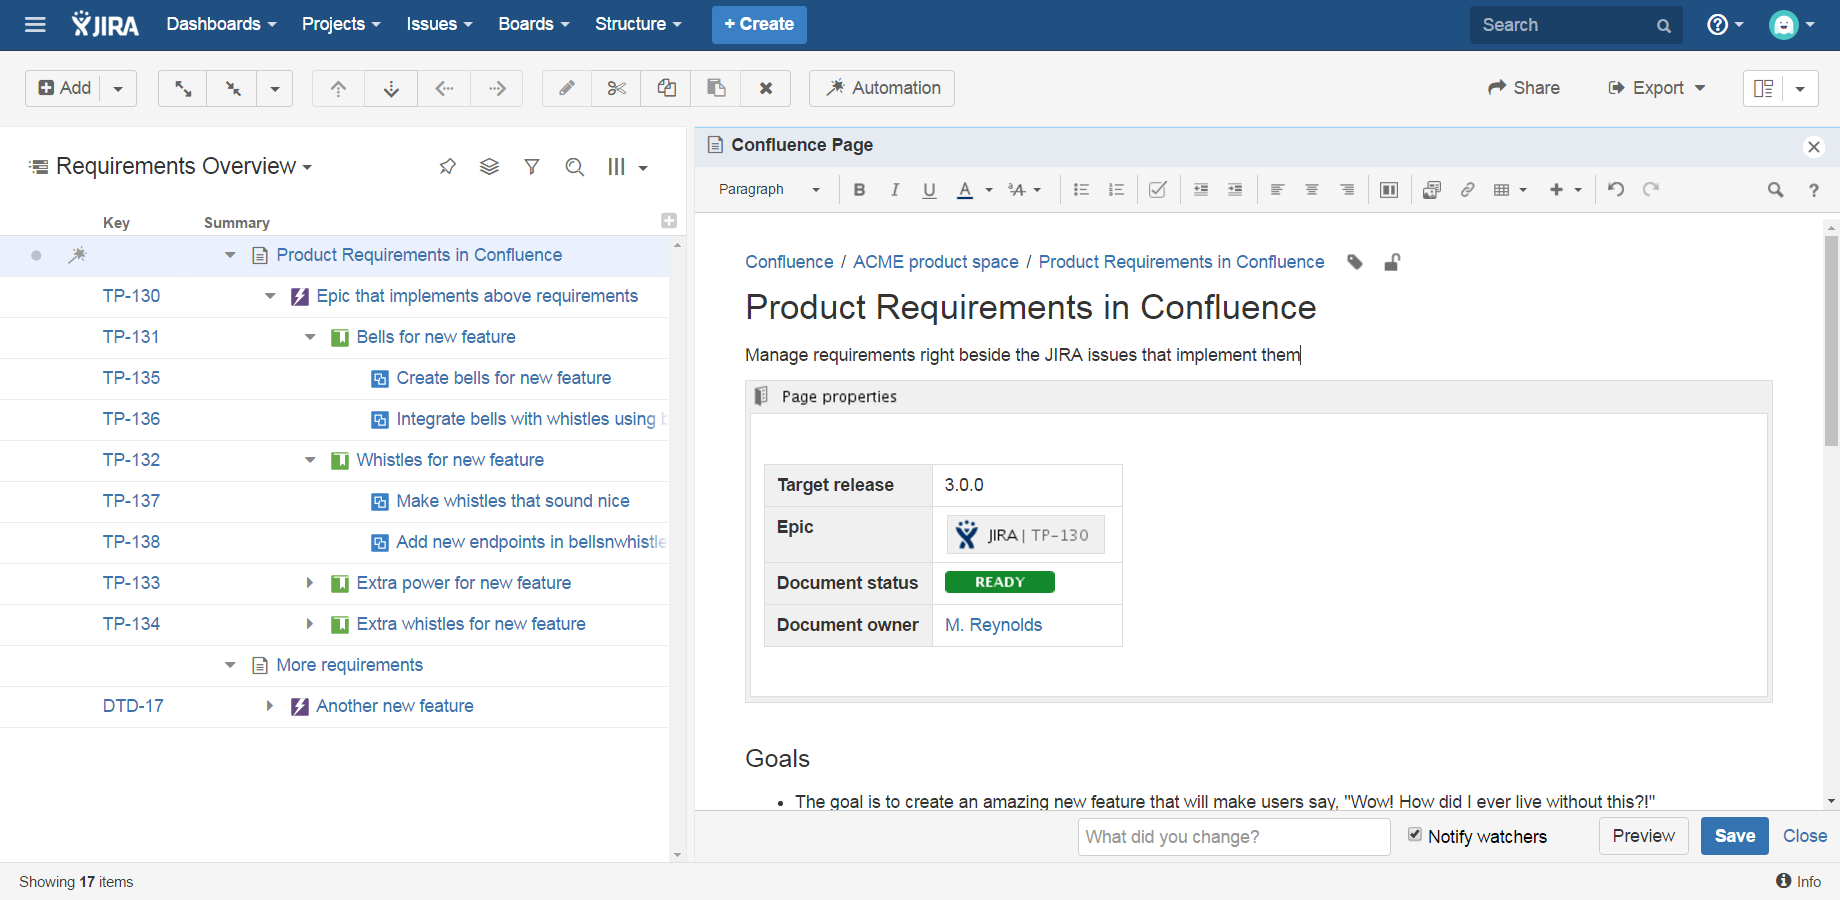Close the Confluence Page panel
This screenshot has width=1840, height=900.
tap(1813, 147)
